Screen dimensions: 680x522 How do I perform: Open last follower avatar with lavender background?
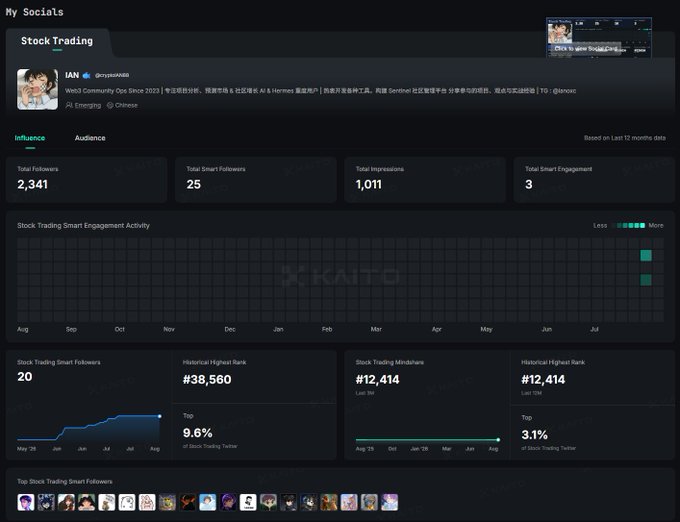point(389,502)
